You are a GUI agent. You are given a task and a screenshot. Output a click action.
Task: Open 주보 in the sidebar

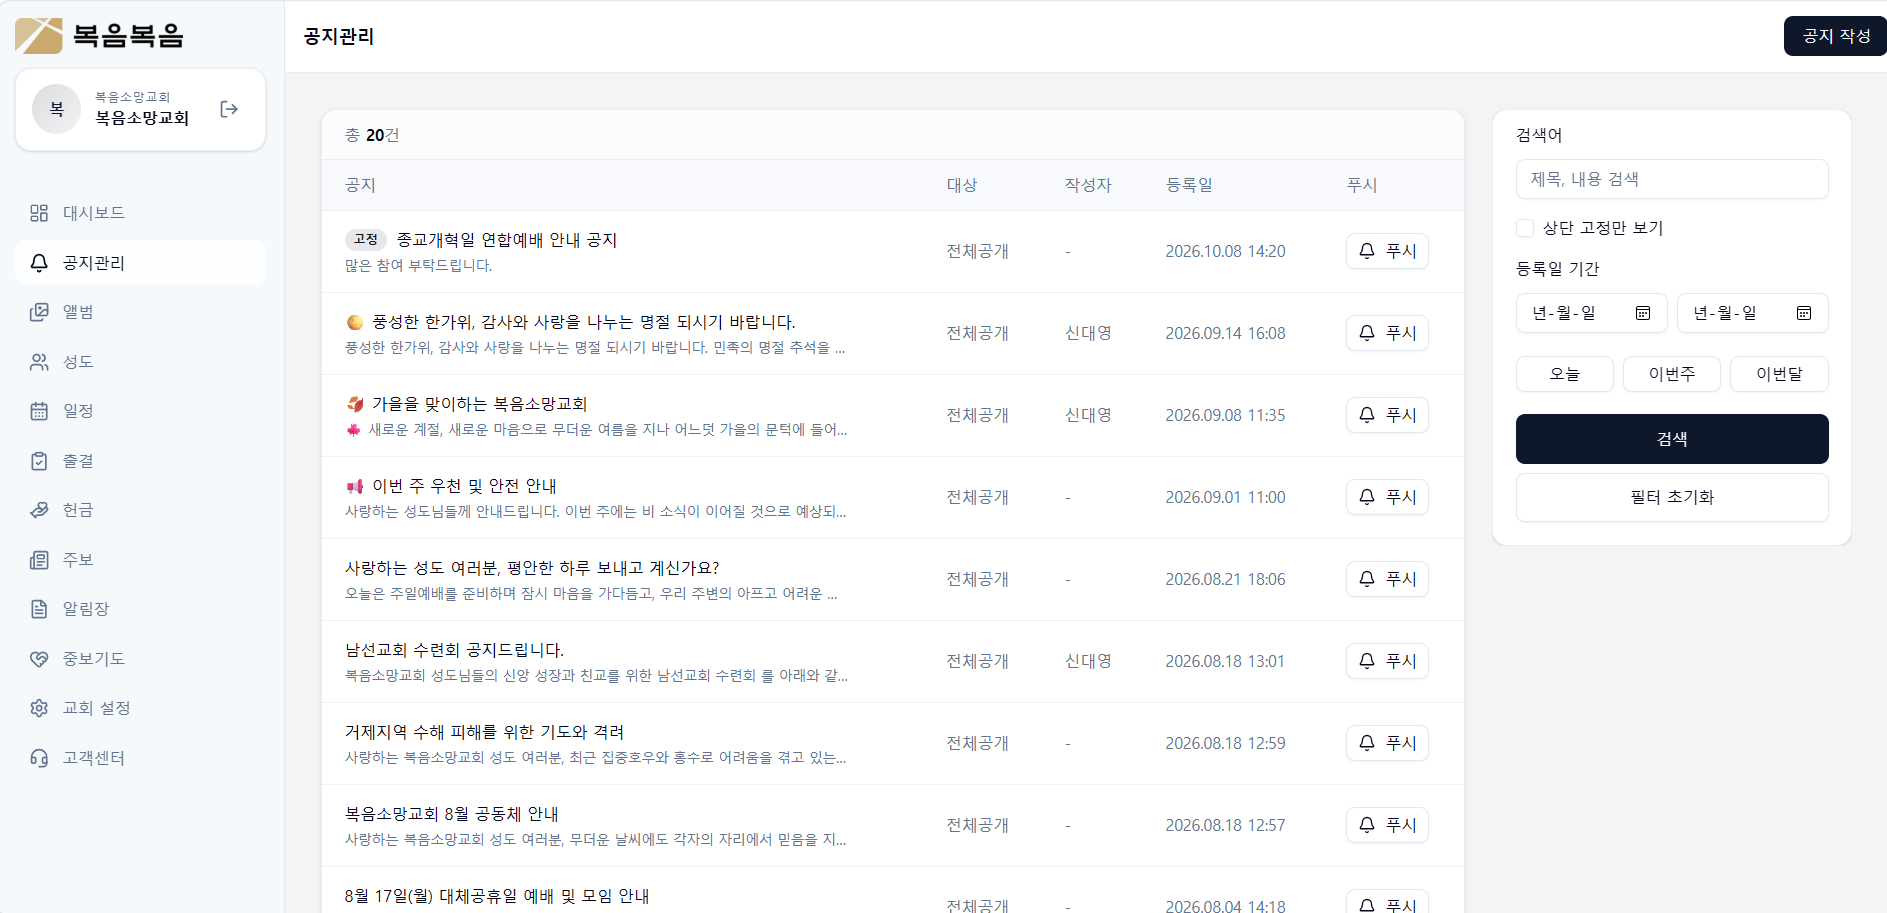[140, 560]
